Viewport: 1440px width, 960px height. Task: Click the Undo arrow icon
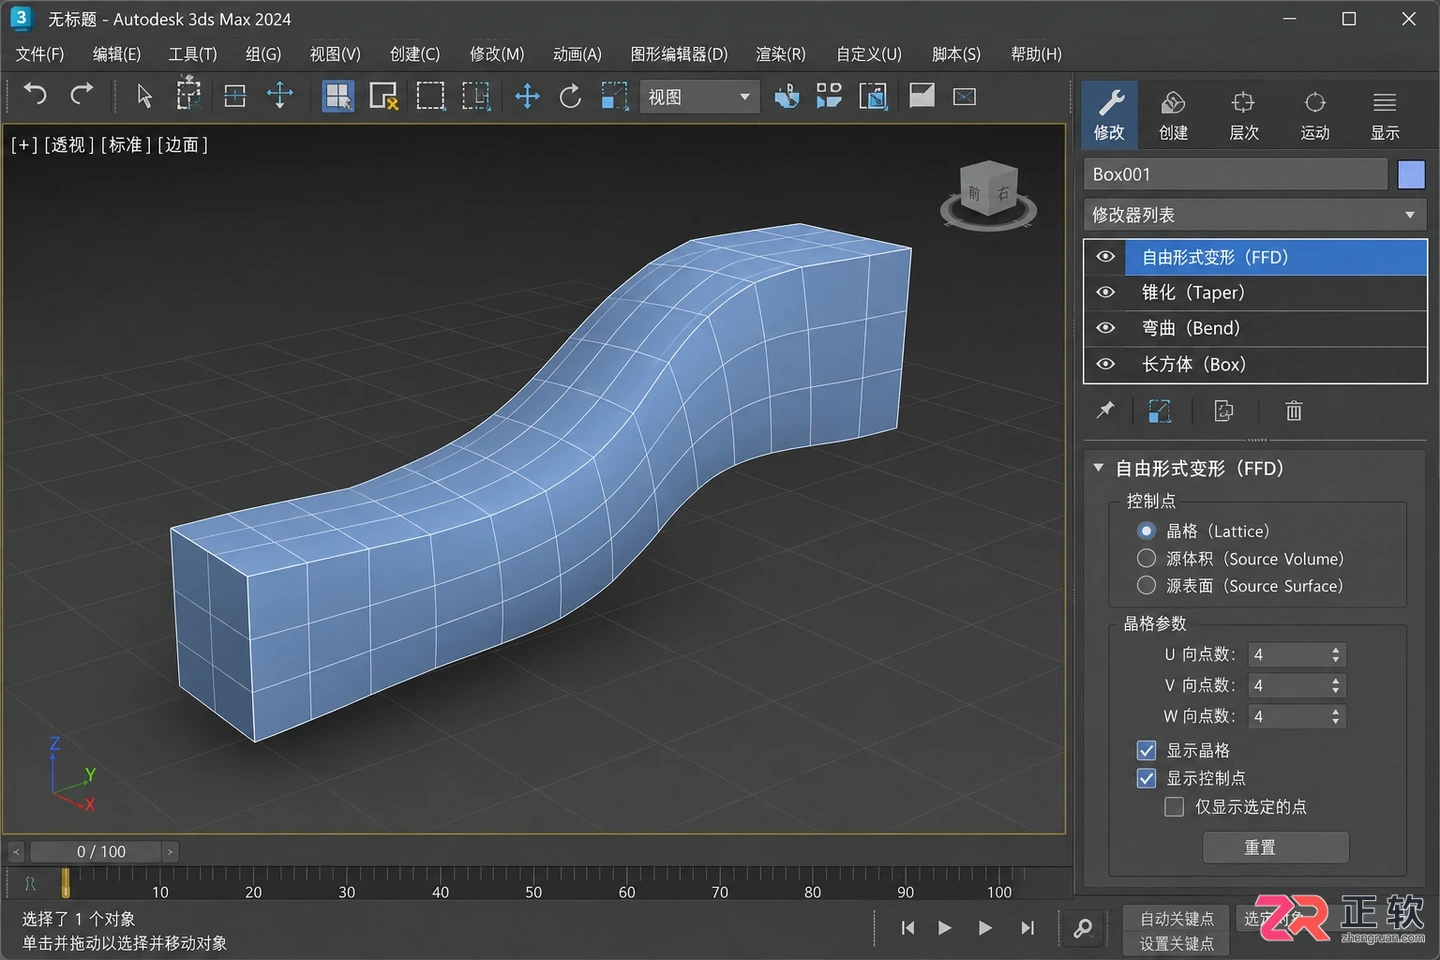[x=36, y=95]
